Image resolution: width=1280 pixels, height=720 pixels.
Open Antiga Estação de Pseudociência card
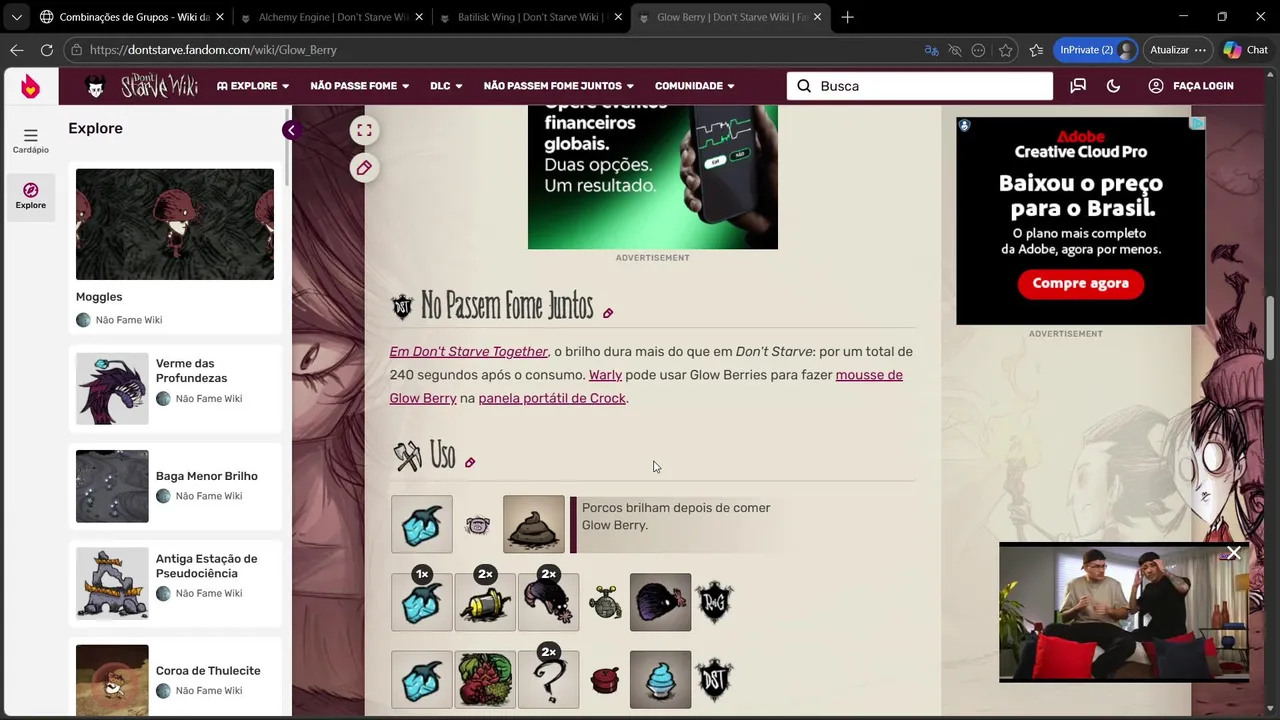(175, 583)
